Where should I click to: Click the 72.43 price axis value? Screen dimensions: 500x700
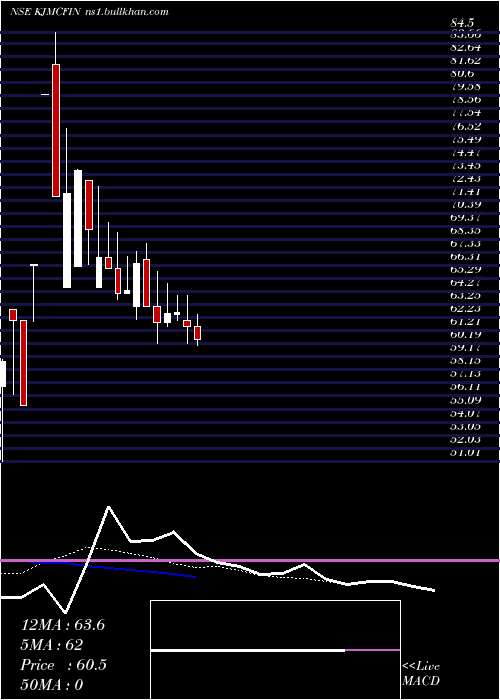pyautogui.click(x=465, y=178)
